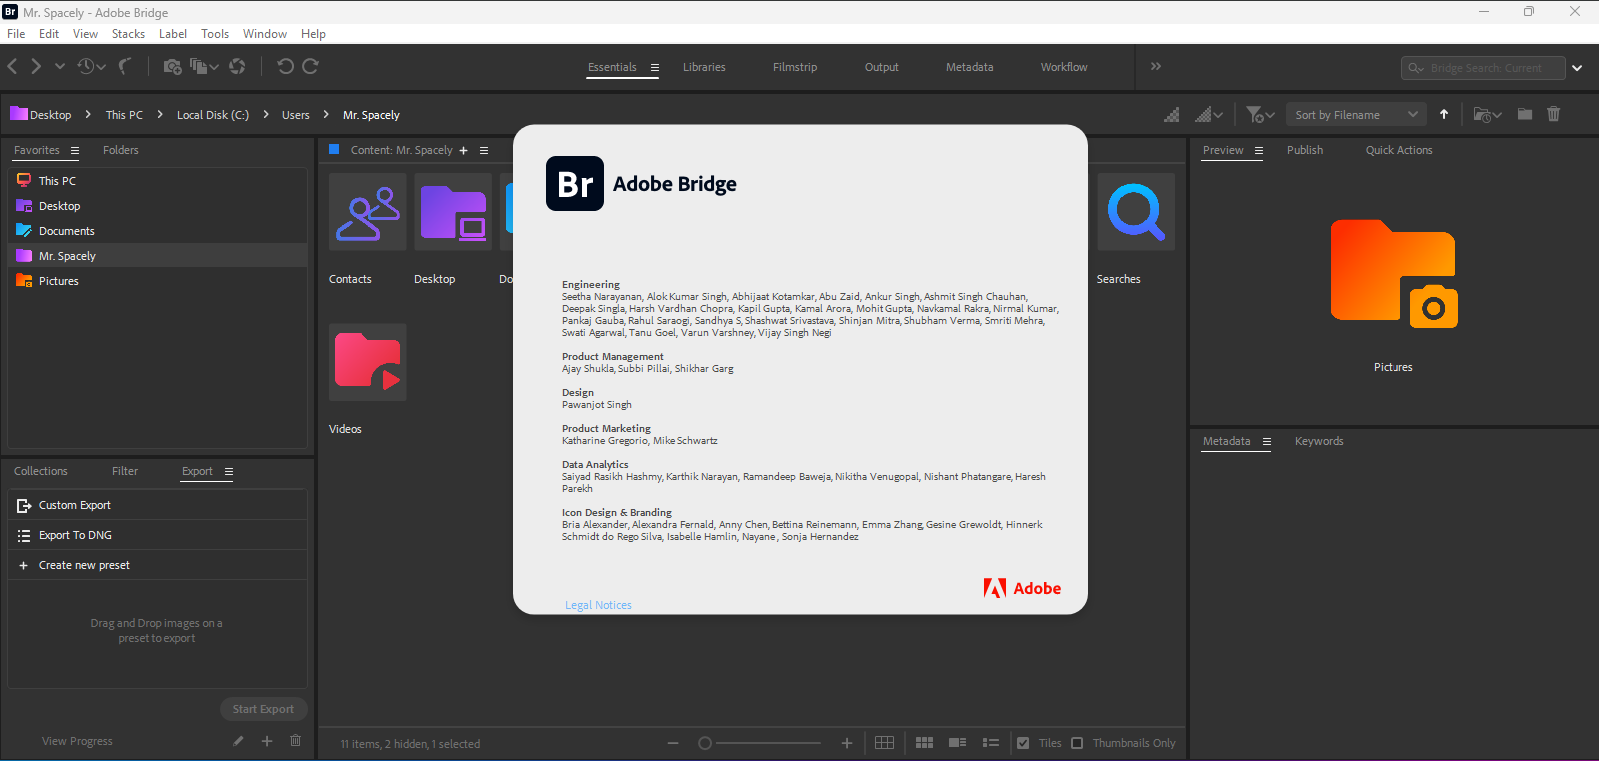Click the Get Photos from Camera icon
This screenshot has height=761, width=1599.
(173, 66)
